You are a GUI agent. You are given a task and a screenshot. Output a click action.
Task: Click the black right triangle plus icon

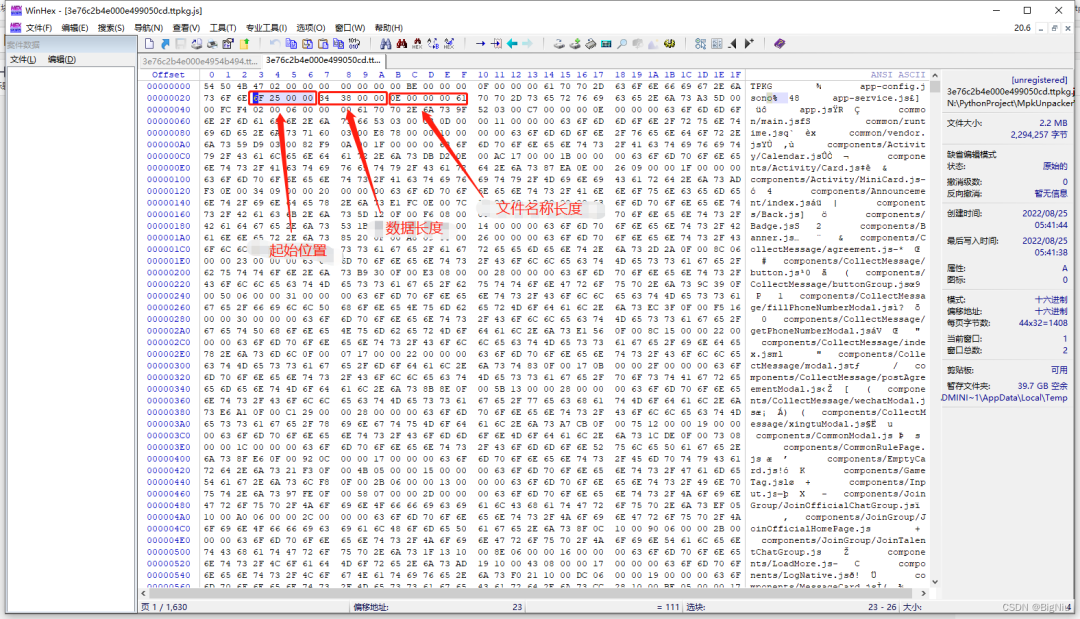[748, 43]
